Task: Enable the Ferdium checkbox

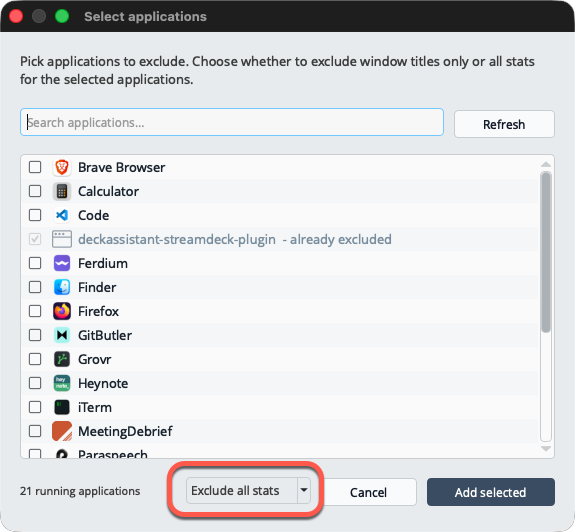Action: [35, 263]
